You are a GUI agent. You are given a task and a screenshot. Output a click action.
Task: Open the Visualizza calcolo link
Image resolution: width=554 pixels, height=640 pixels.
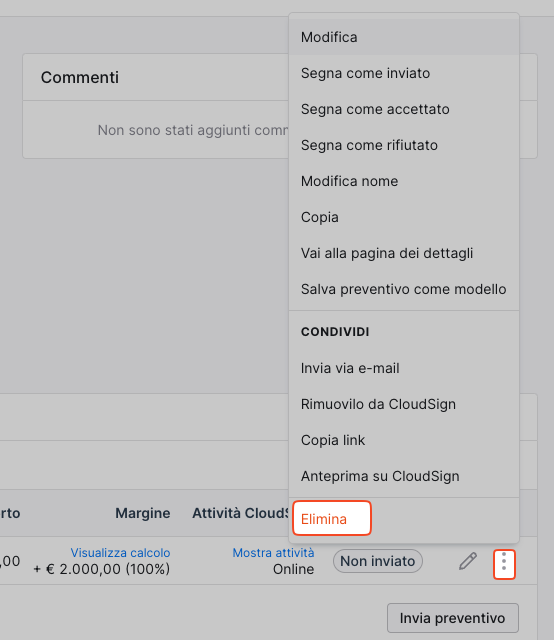tap(120, 553)
